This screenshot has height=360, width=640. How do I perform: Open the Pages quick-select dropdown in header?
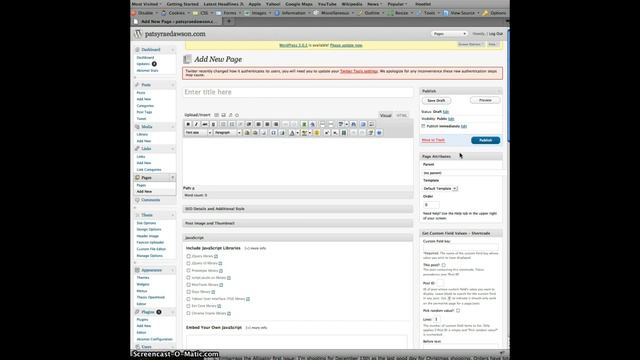[x=449, y=33]
